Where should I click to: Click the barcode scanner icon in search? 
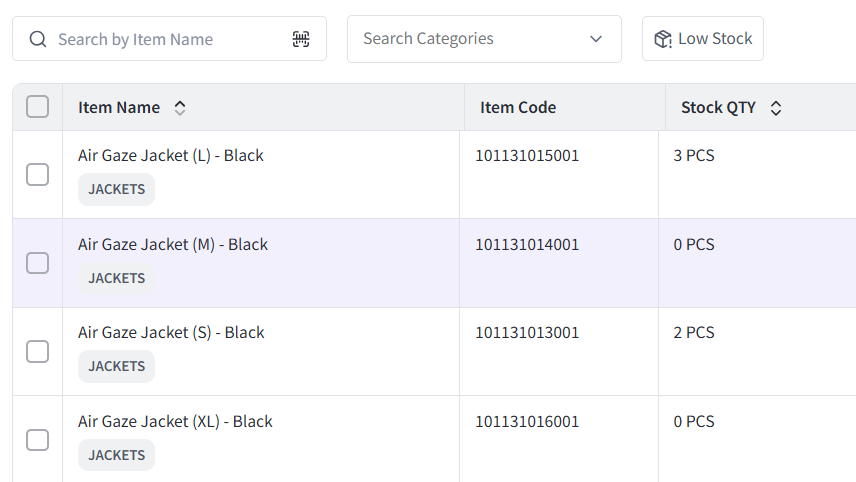pyautogui.click(x=301, y=39)
